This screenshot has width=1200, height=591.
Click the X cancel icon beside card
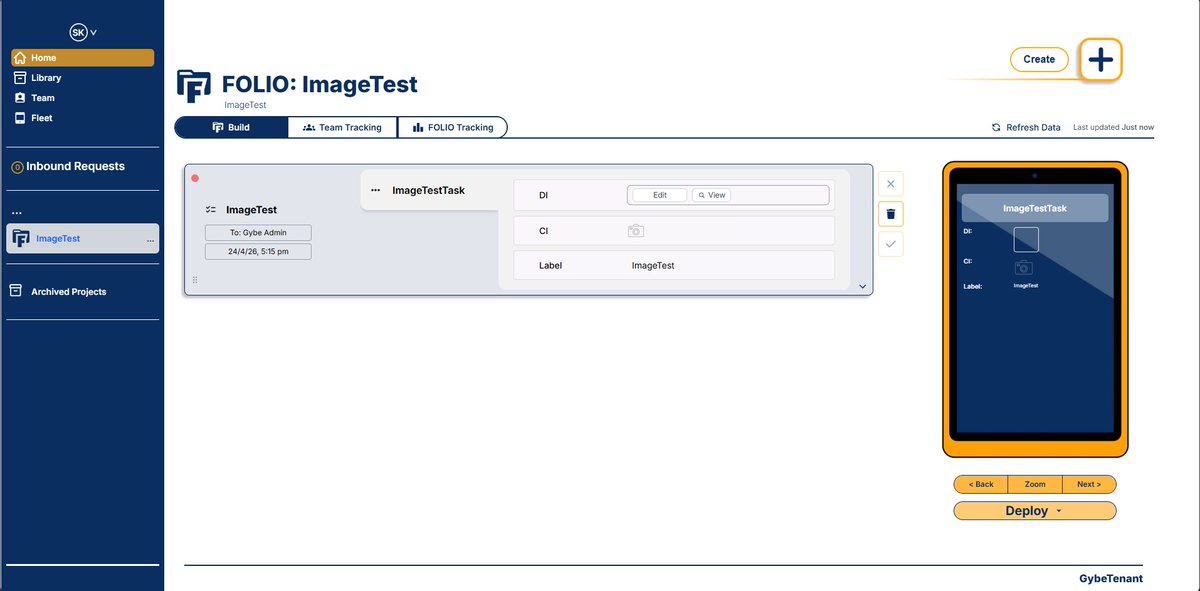tap(891, 183)
